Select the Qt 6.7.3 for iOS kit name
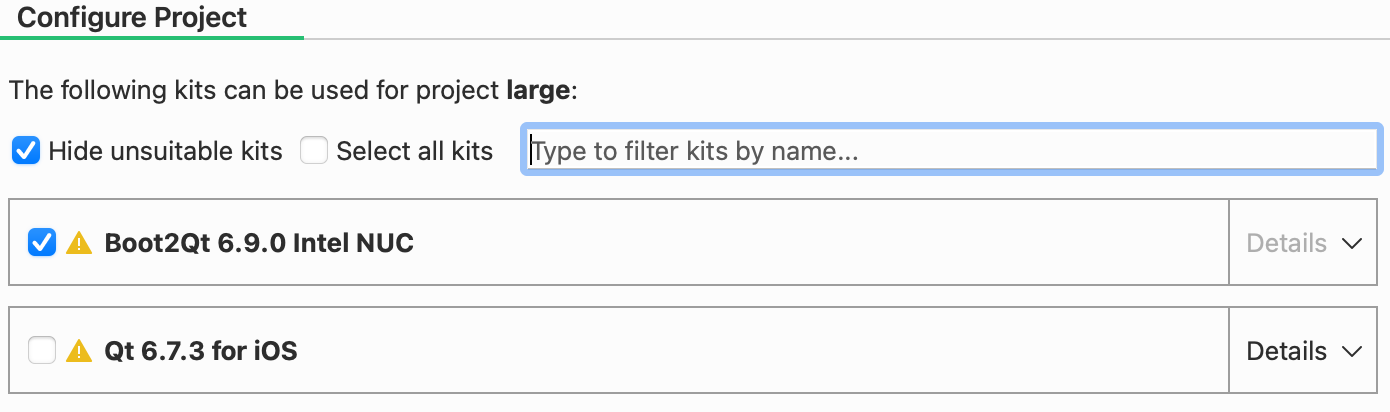Image resolution: width=1390 pixels, height=412 pixels. click(x=201, y=351)
